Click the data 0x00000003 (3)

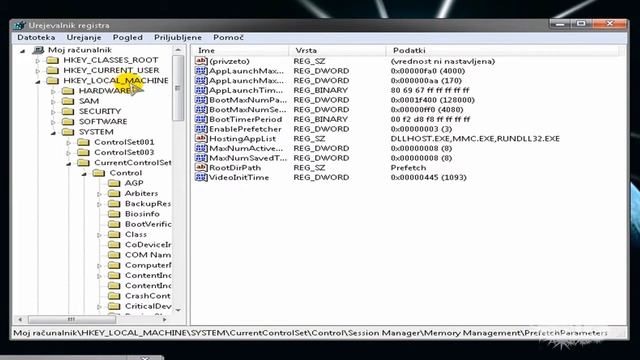pos(421,129)
